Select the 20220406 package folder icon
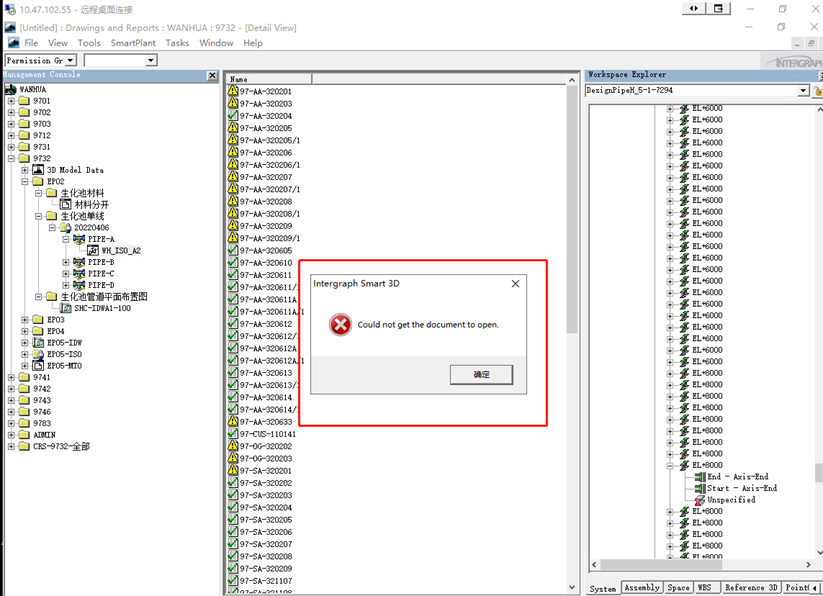The width and height of the screenshot is (823, 596). (65, 227)
